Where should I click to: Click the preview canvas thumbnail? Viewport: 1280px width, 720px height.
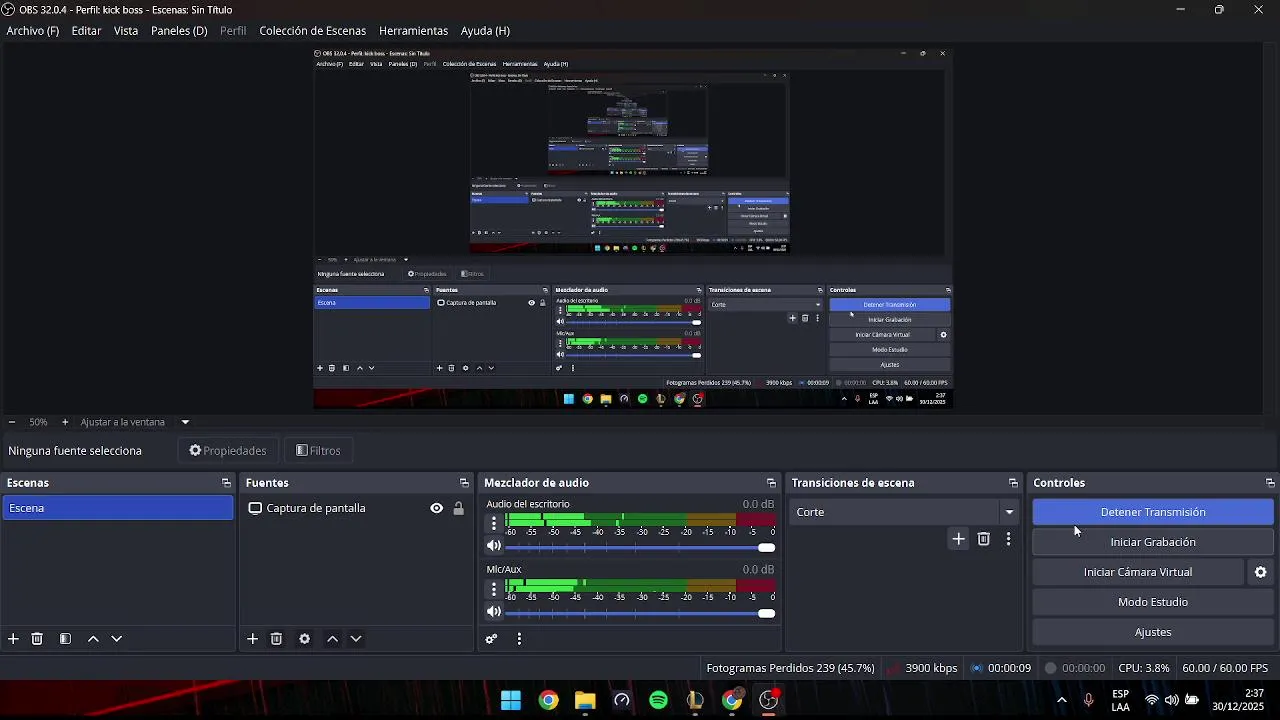pos(633,228)
